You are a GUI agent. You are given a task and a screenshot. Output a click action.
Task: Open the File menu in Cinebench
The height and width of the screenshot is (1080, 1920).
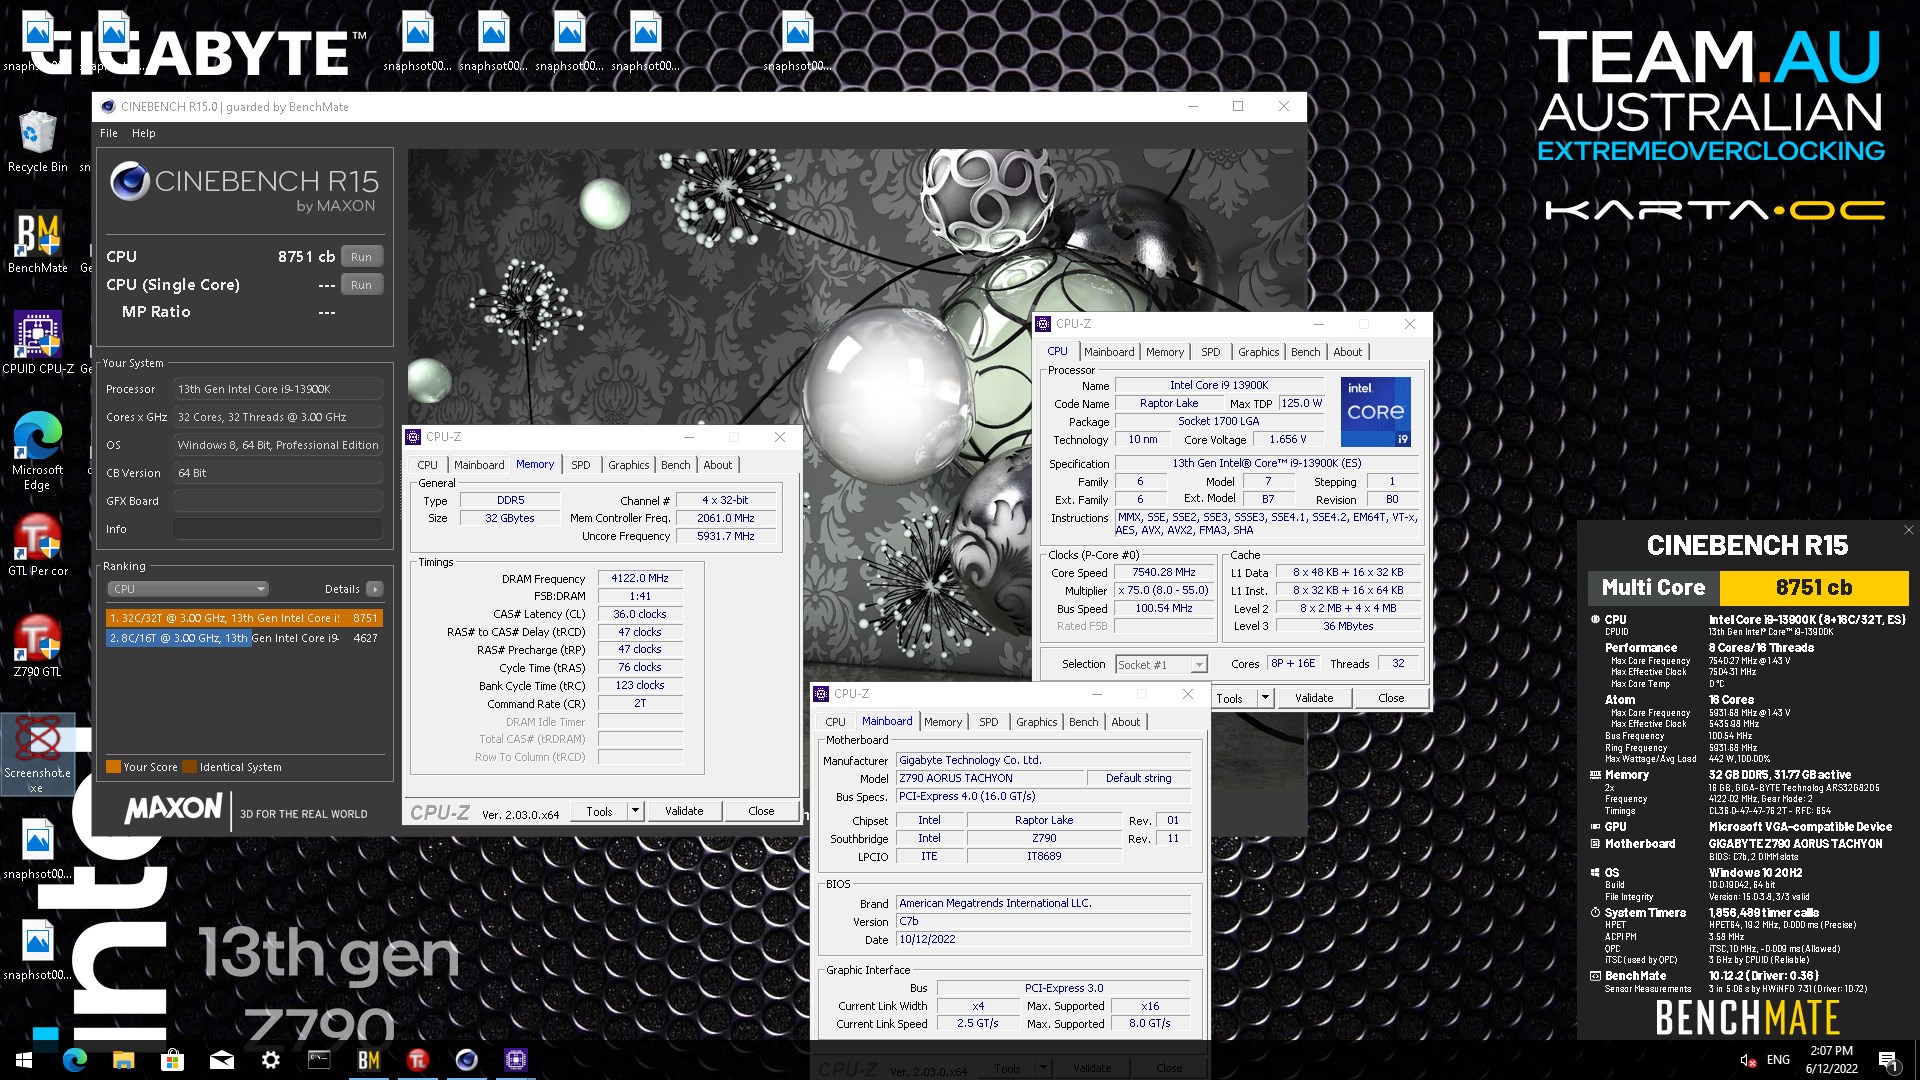[109, 133]
